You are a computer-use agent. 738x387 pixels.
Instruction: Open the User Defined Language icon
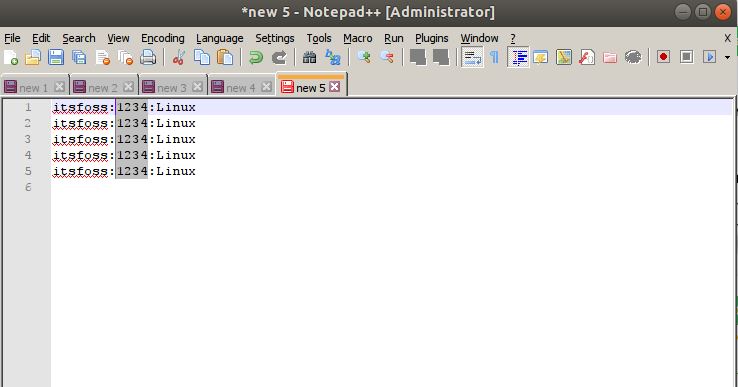[540, 57]
